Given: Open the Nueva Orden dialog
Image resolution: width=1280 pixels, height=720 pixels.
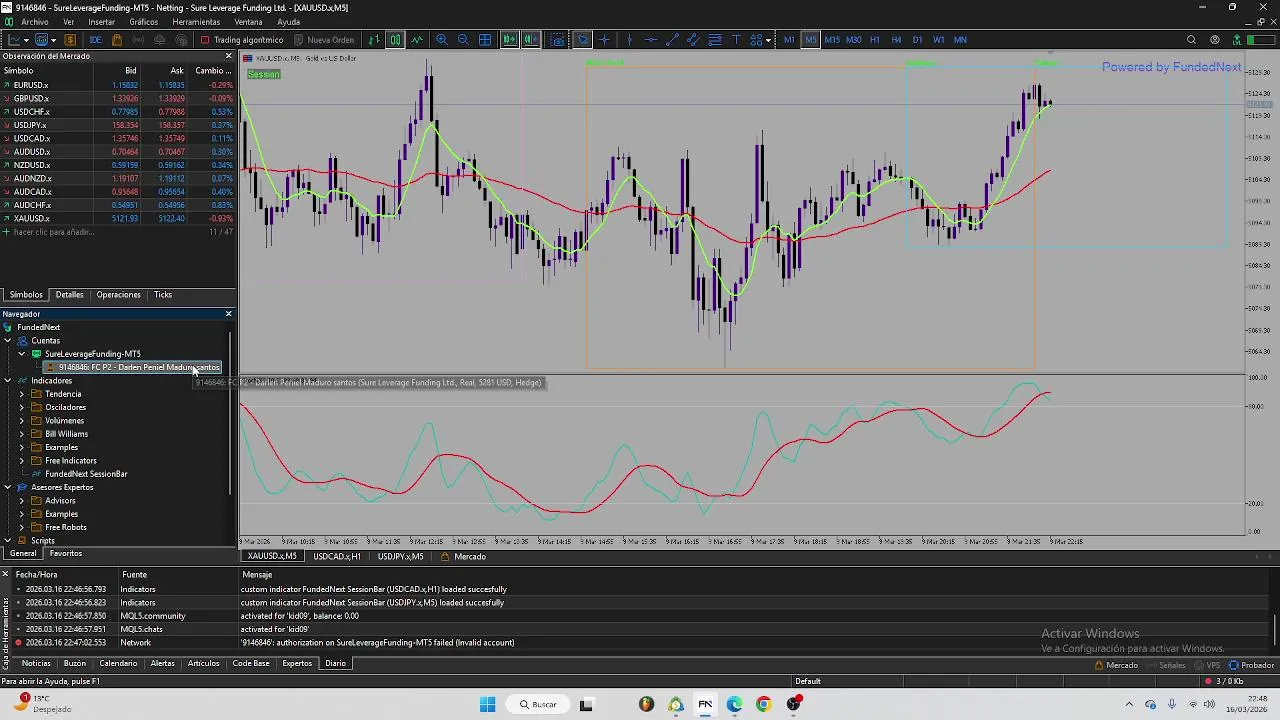Looking at the screenshot, I should click(x=325, y=40).
